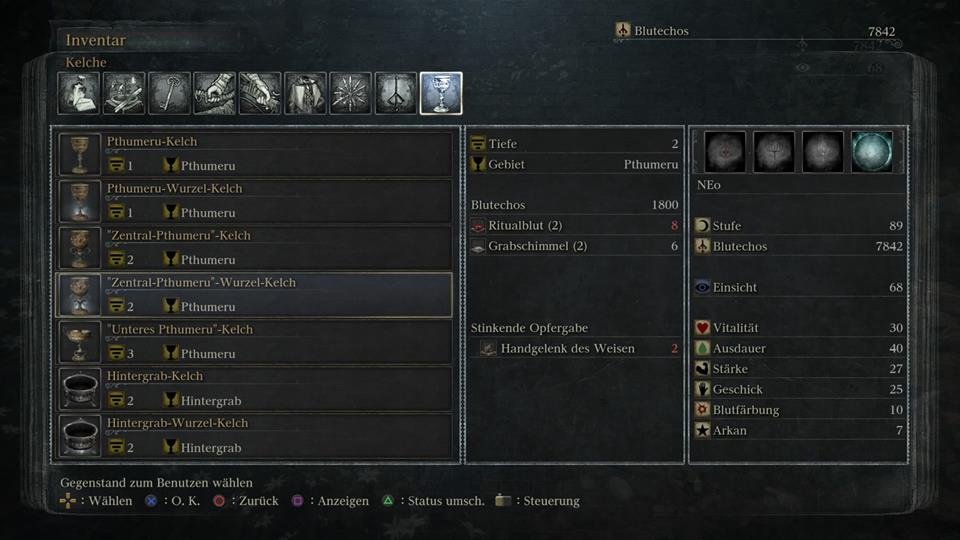The image size is (960, 540).
Task: Select the "Unteres Pthumeru"-Kelch entry
Action: pos(255,342)
